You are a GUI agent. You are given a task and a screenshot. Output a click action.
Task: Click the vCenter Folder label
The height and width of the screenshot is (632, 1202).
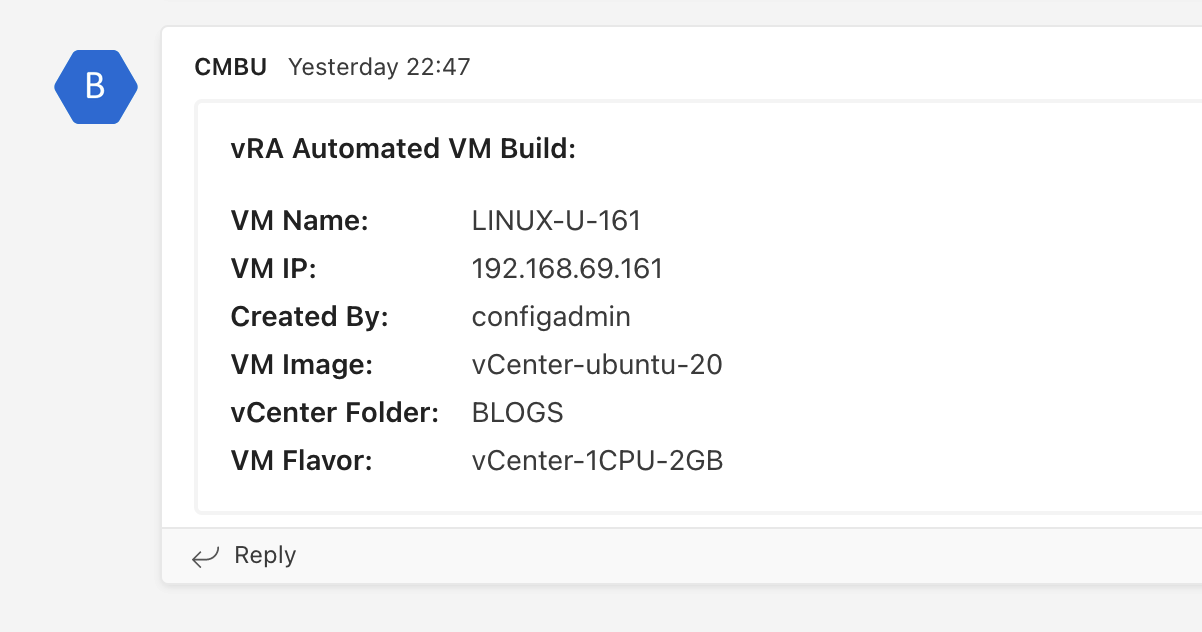pos(335,413)
